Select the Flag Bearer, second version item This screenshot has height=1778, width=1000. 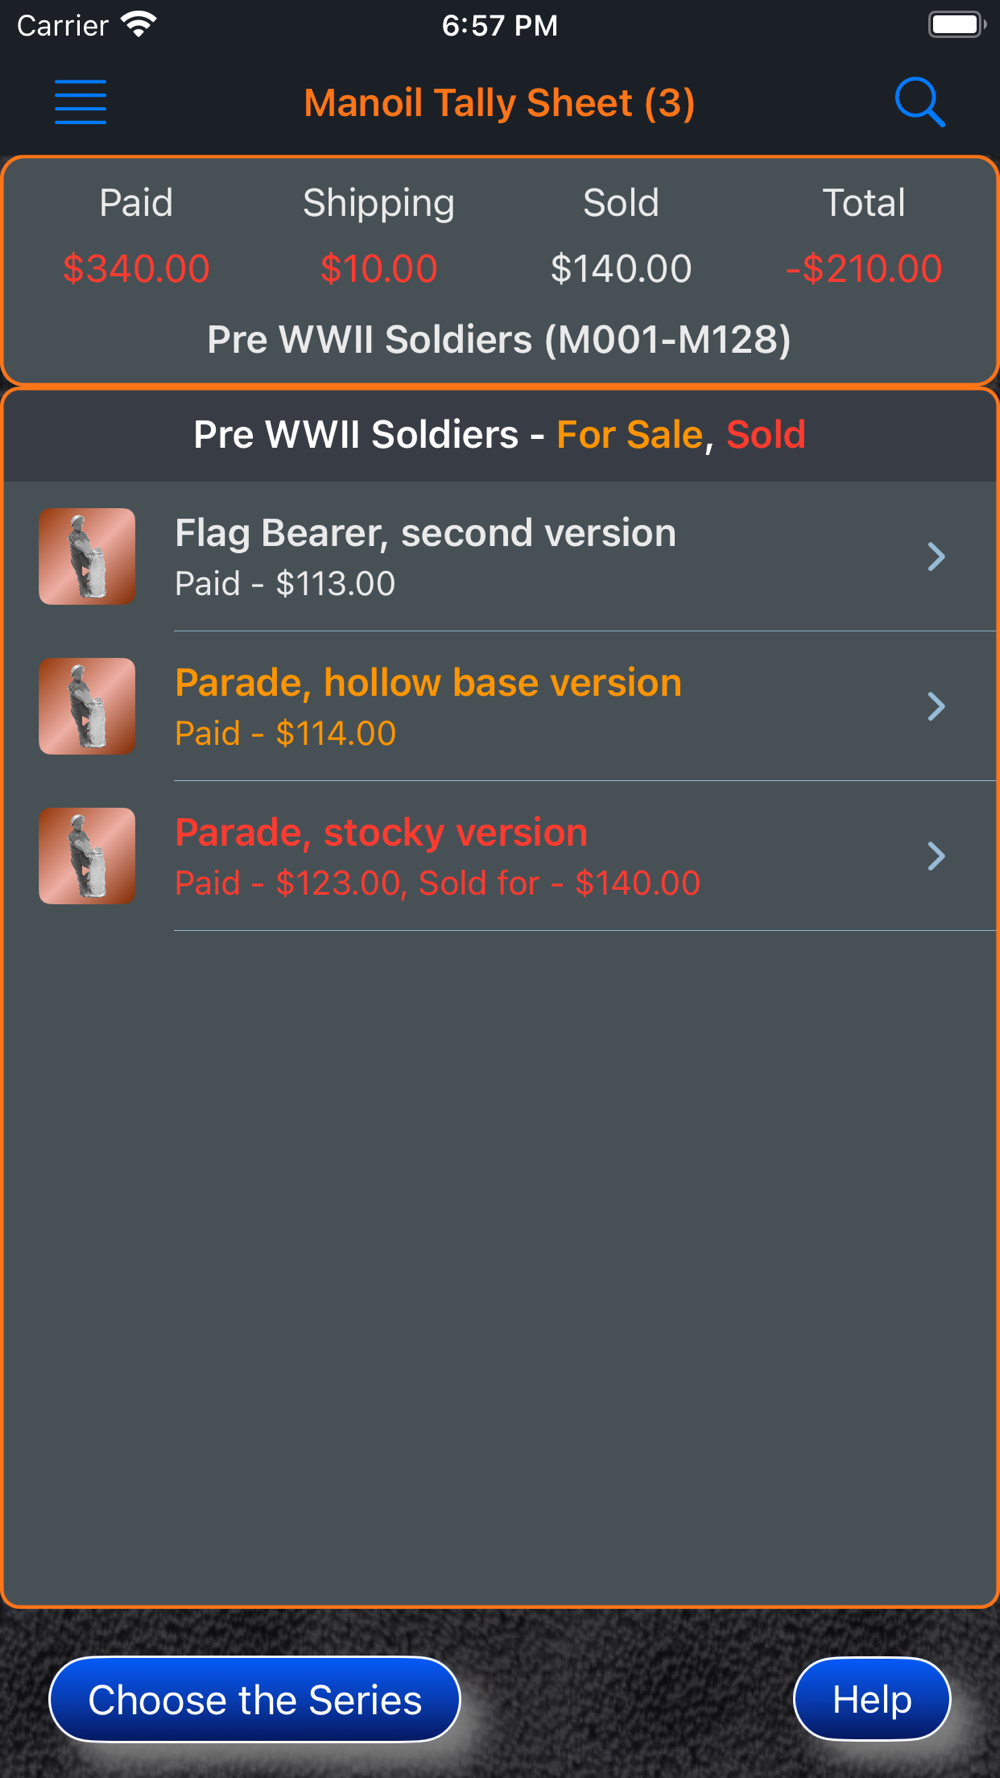[x=500, y=556]
